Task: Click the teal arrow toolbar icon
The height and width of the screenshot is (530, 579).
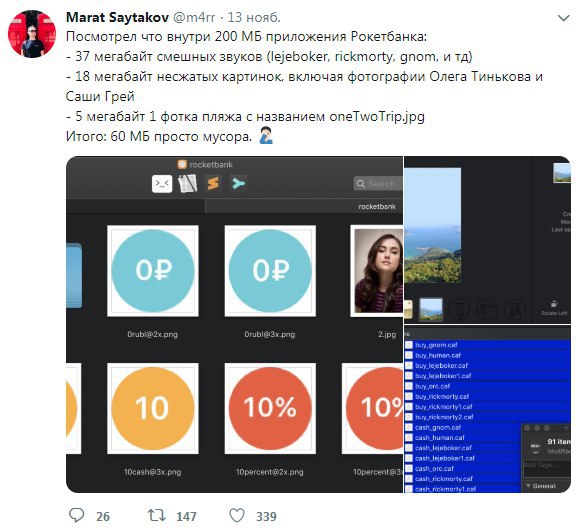Action: point(238,183)
